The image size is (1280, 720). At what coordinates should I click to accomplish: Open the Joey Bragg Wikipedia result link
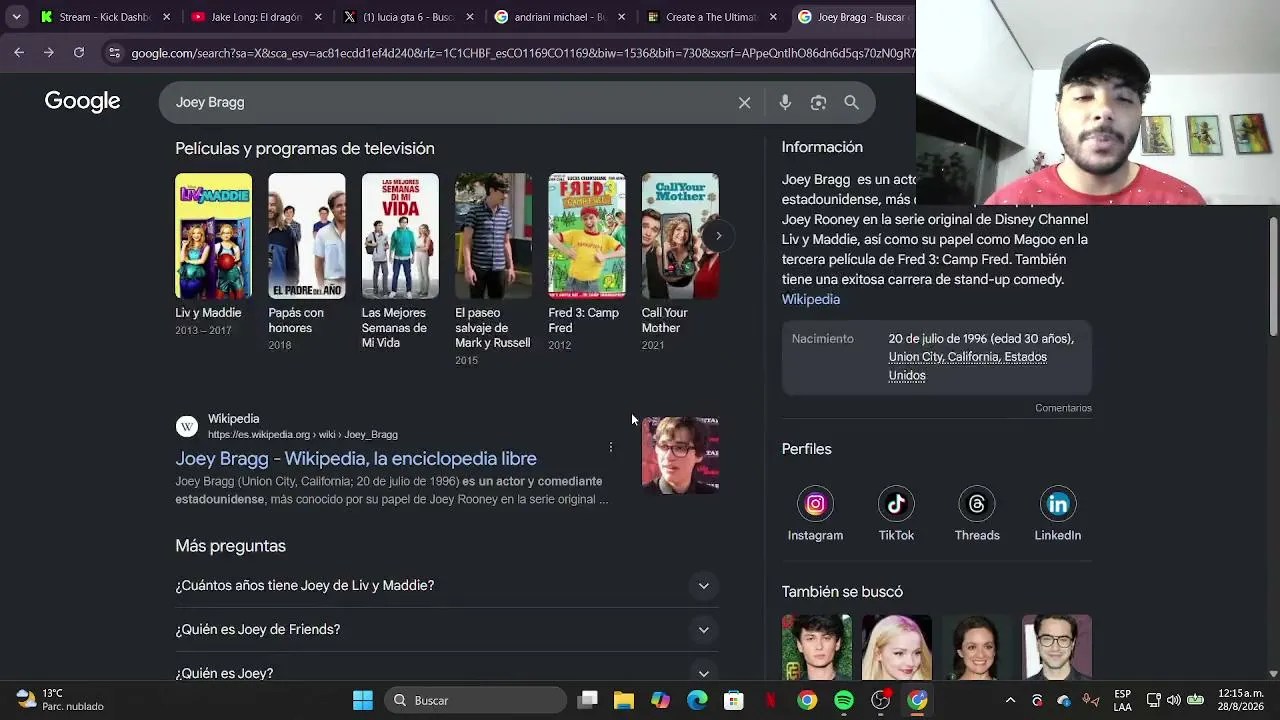356,459
